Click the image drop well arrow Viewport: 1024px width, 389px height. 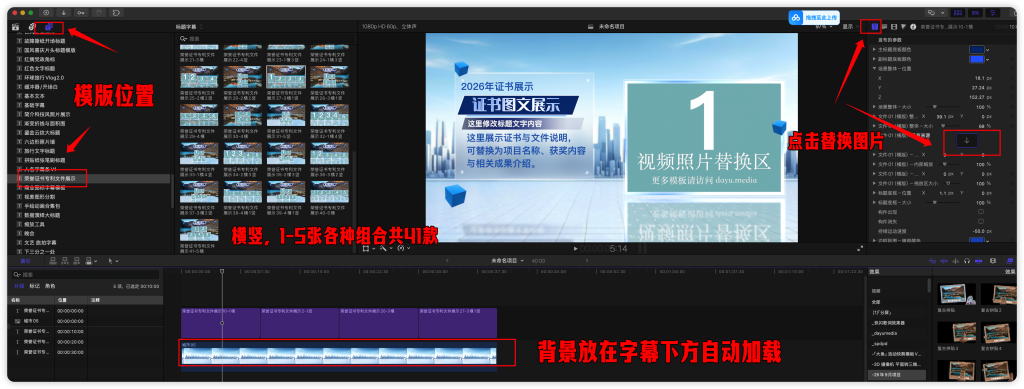coord(967,140)
